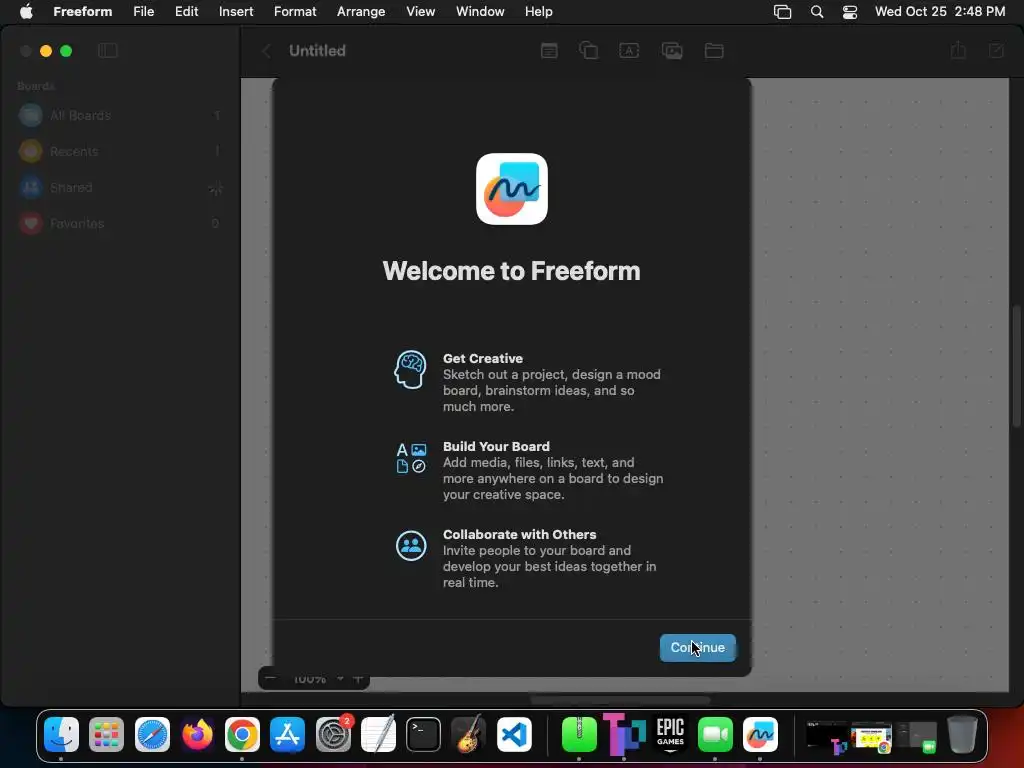Open Finder from the Dock

[x=61, y=735]
